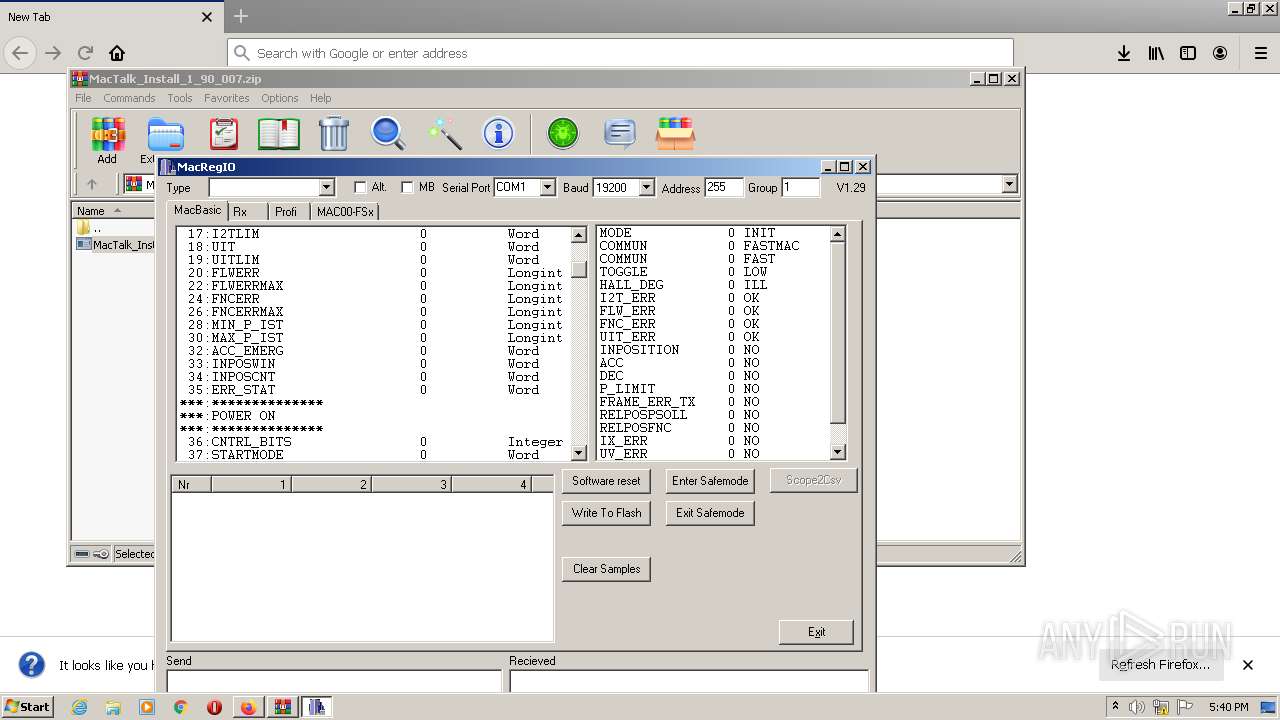Click the Opera taskbar icon
Screen dimensions: 1280x720
point(214,707)
